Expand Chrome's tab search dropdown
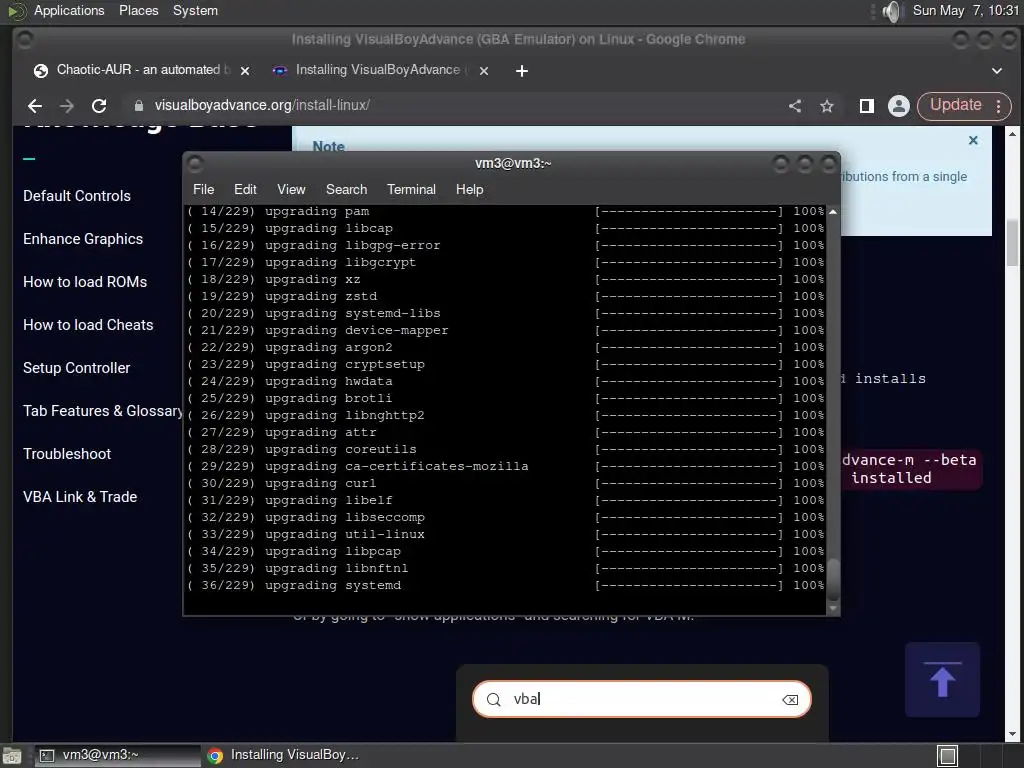This screenshot has height=768, width=1024. (x=997, y=71)
